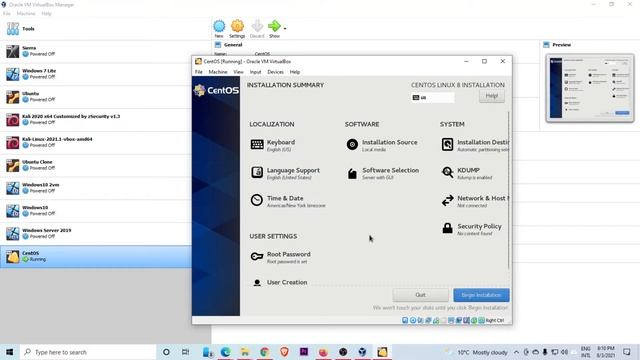This screenshot has height=360, width=640.
Task: Open Network & Host Name settings
Action: pyautogui.click(x=475, y=201)
